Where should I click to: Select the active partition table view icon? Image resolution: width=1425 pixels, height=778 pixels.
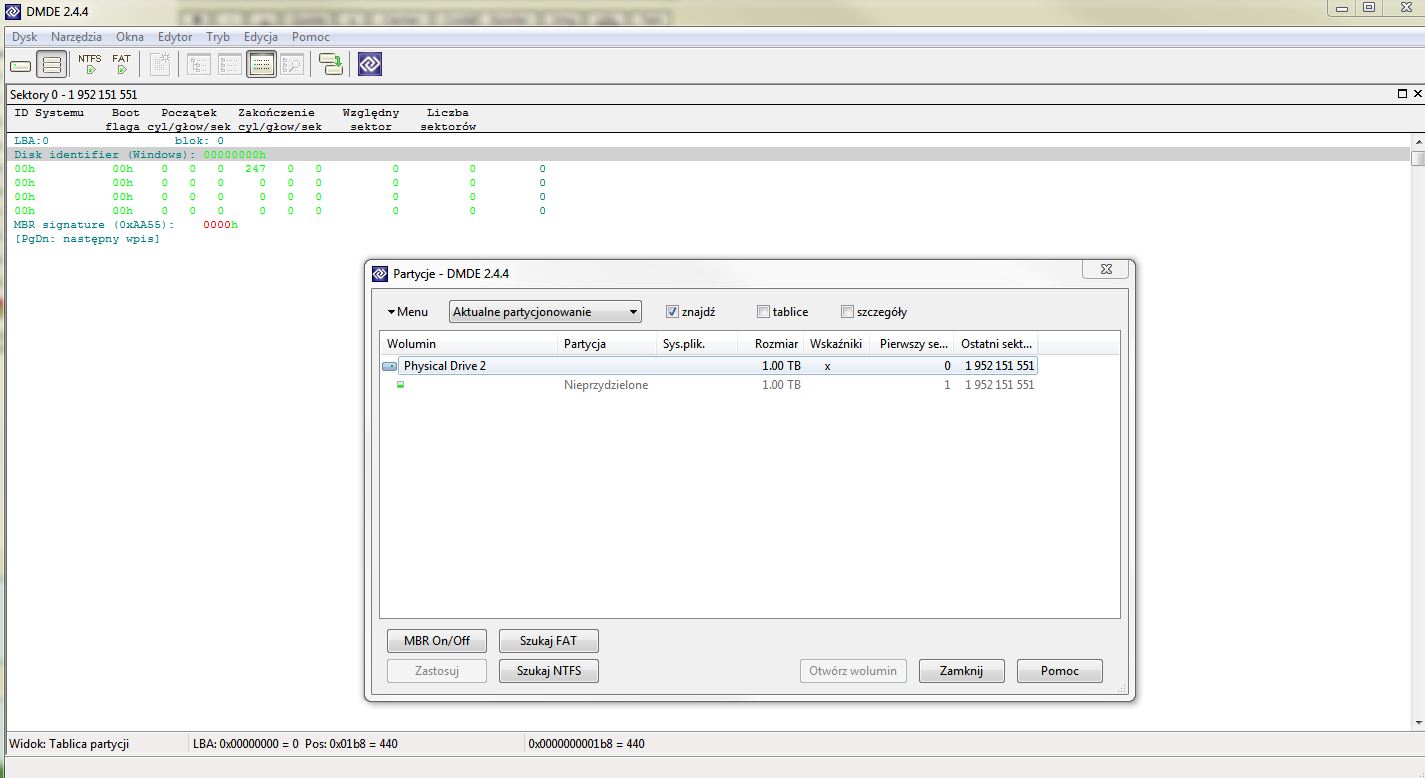(262, 65)
